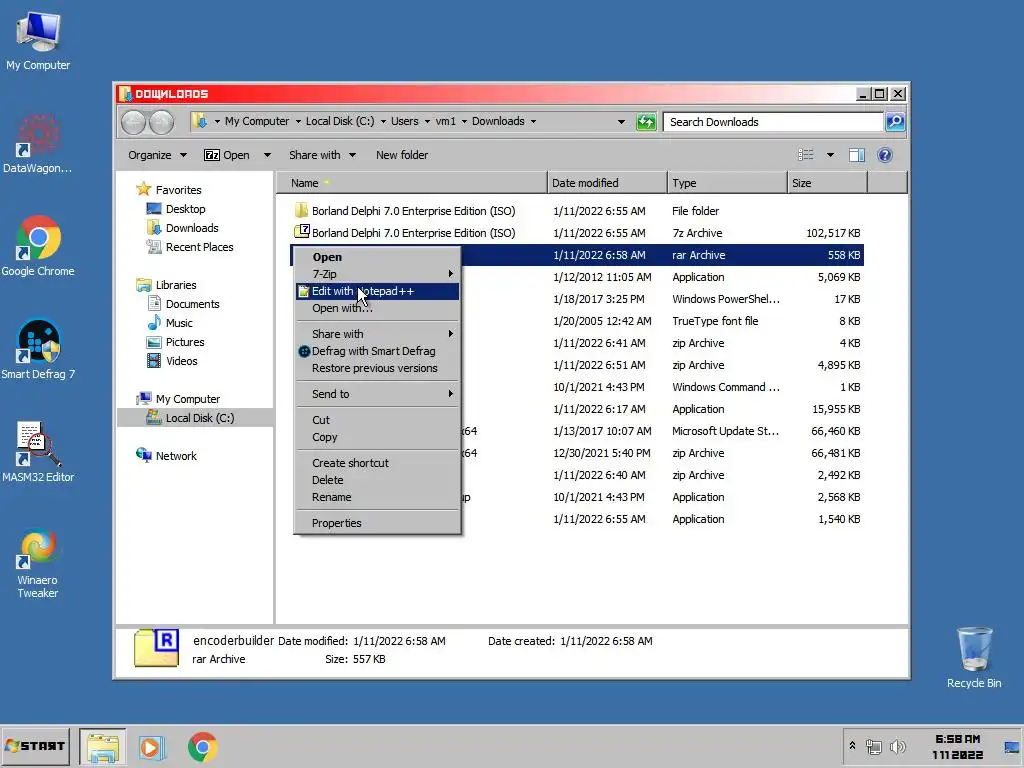This screenshot has height=768, width=1024.
Task: Open the Organize menu
Action: pos(157,155)
